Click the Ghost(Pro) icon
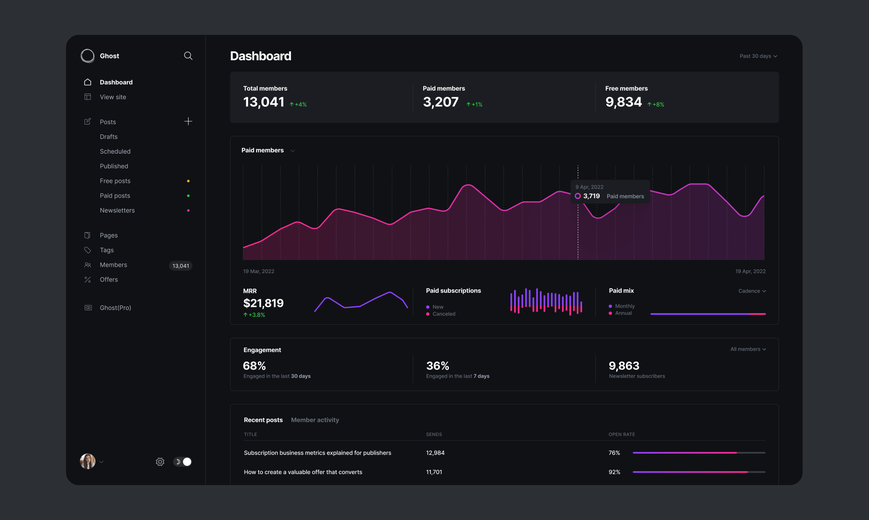The image size is (869, 520). (x=88, y=308)
